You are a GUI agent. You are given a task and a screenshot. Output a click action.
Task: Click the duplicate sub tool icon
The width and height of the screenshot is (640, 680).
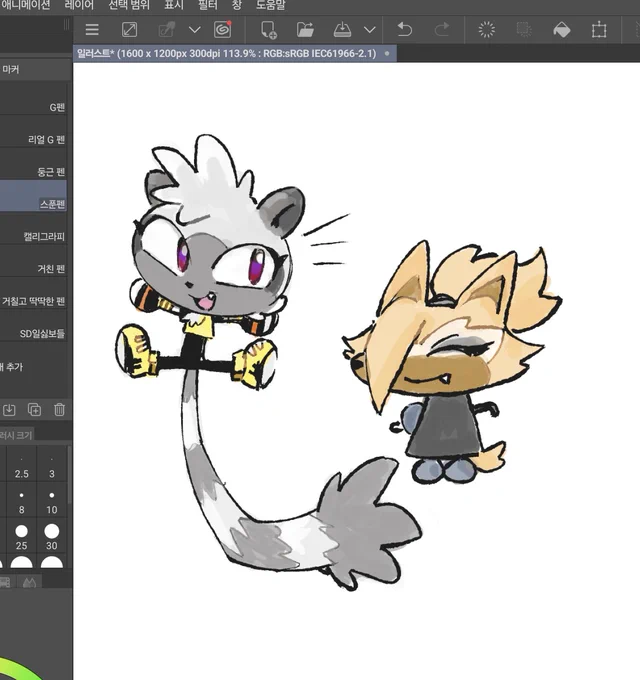34,409
